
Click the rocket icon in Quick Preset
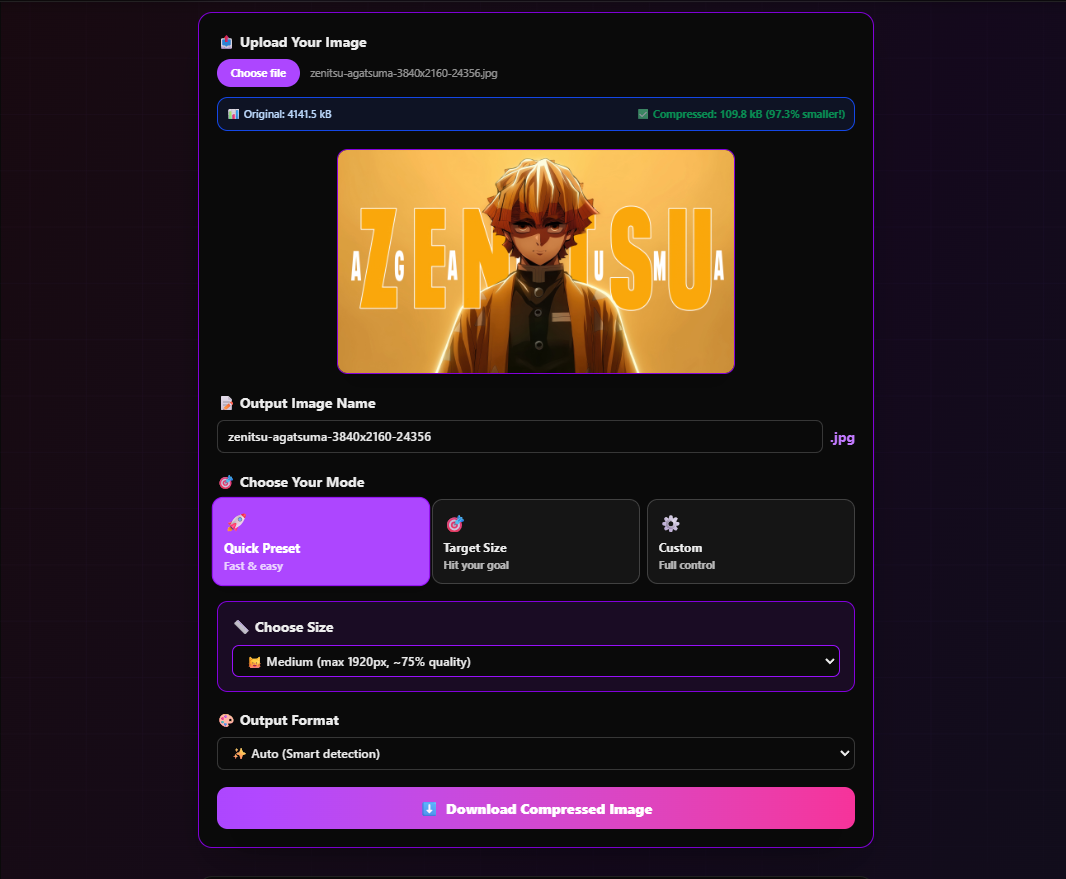pyautogui.click(x=235, y=522)
